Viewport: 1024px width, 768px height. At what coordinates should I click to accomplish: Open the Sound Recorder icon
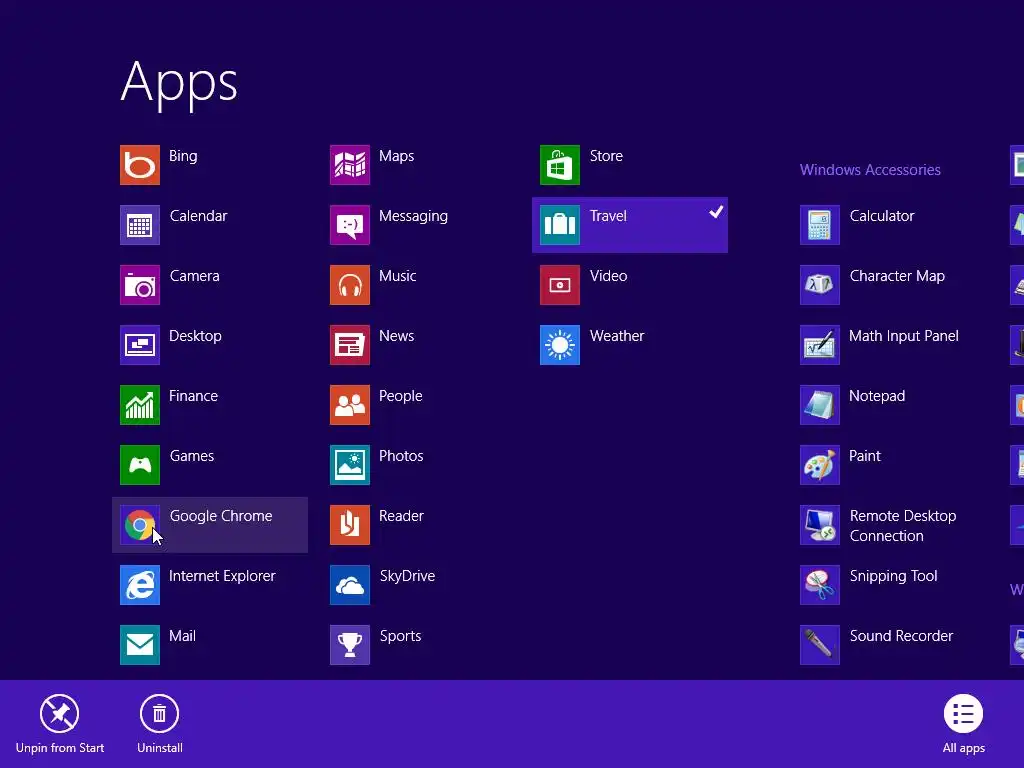coord(820,645)
